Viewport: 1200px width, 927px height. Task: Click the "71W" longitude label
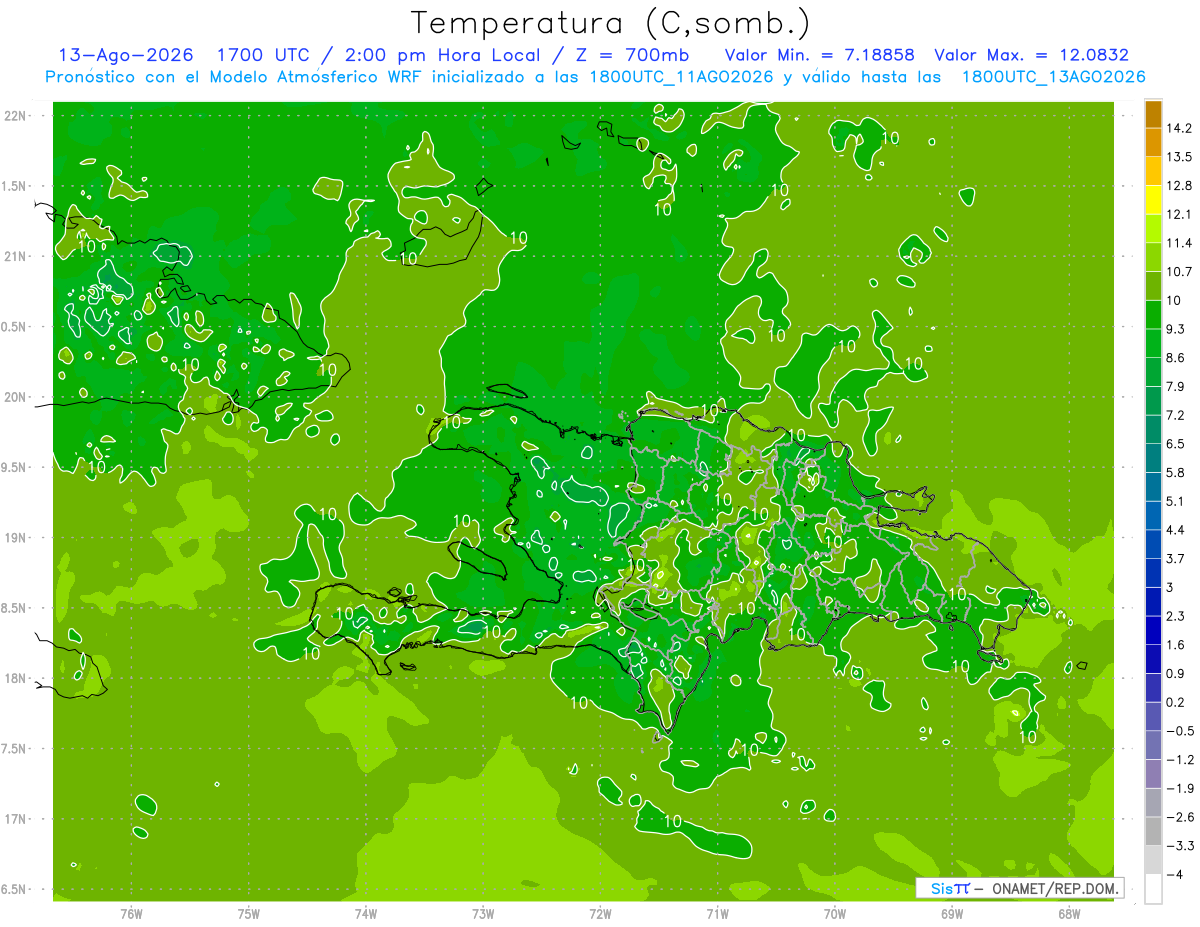(x=717, y=913)
